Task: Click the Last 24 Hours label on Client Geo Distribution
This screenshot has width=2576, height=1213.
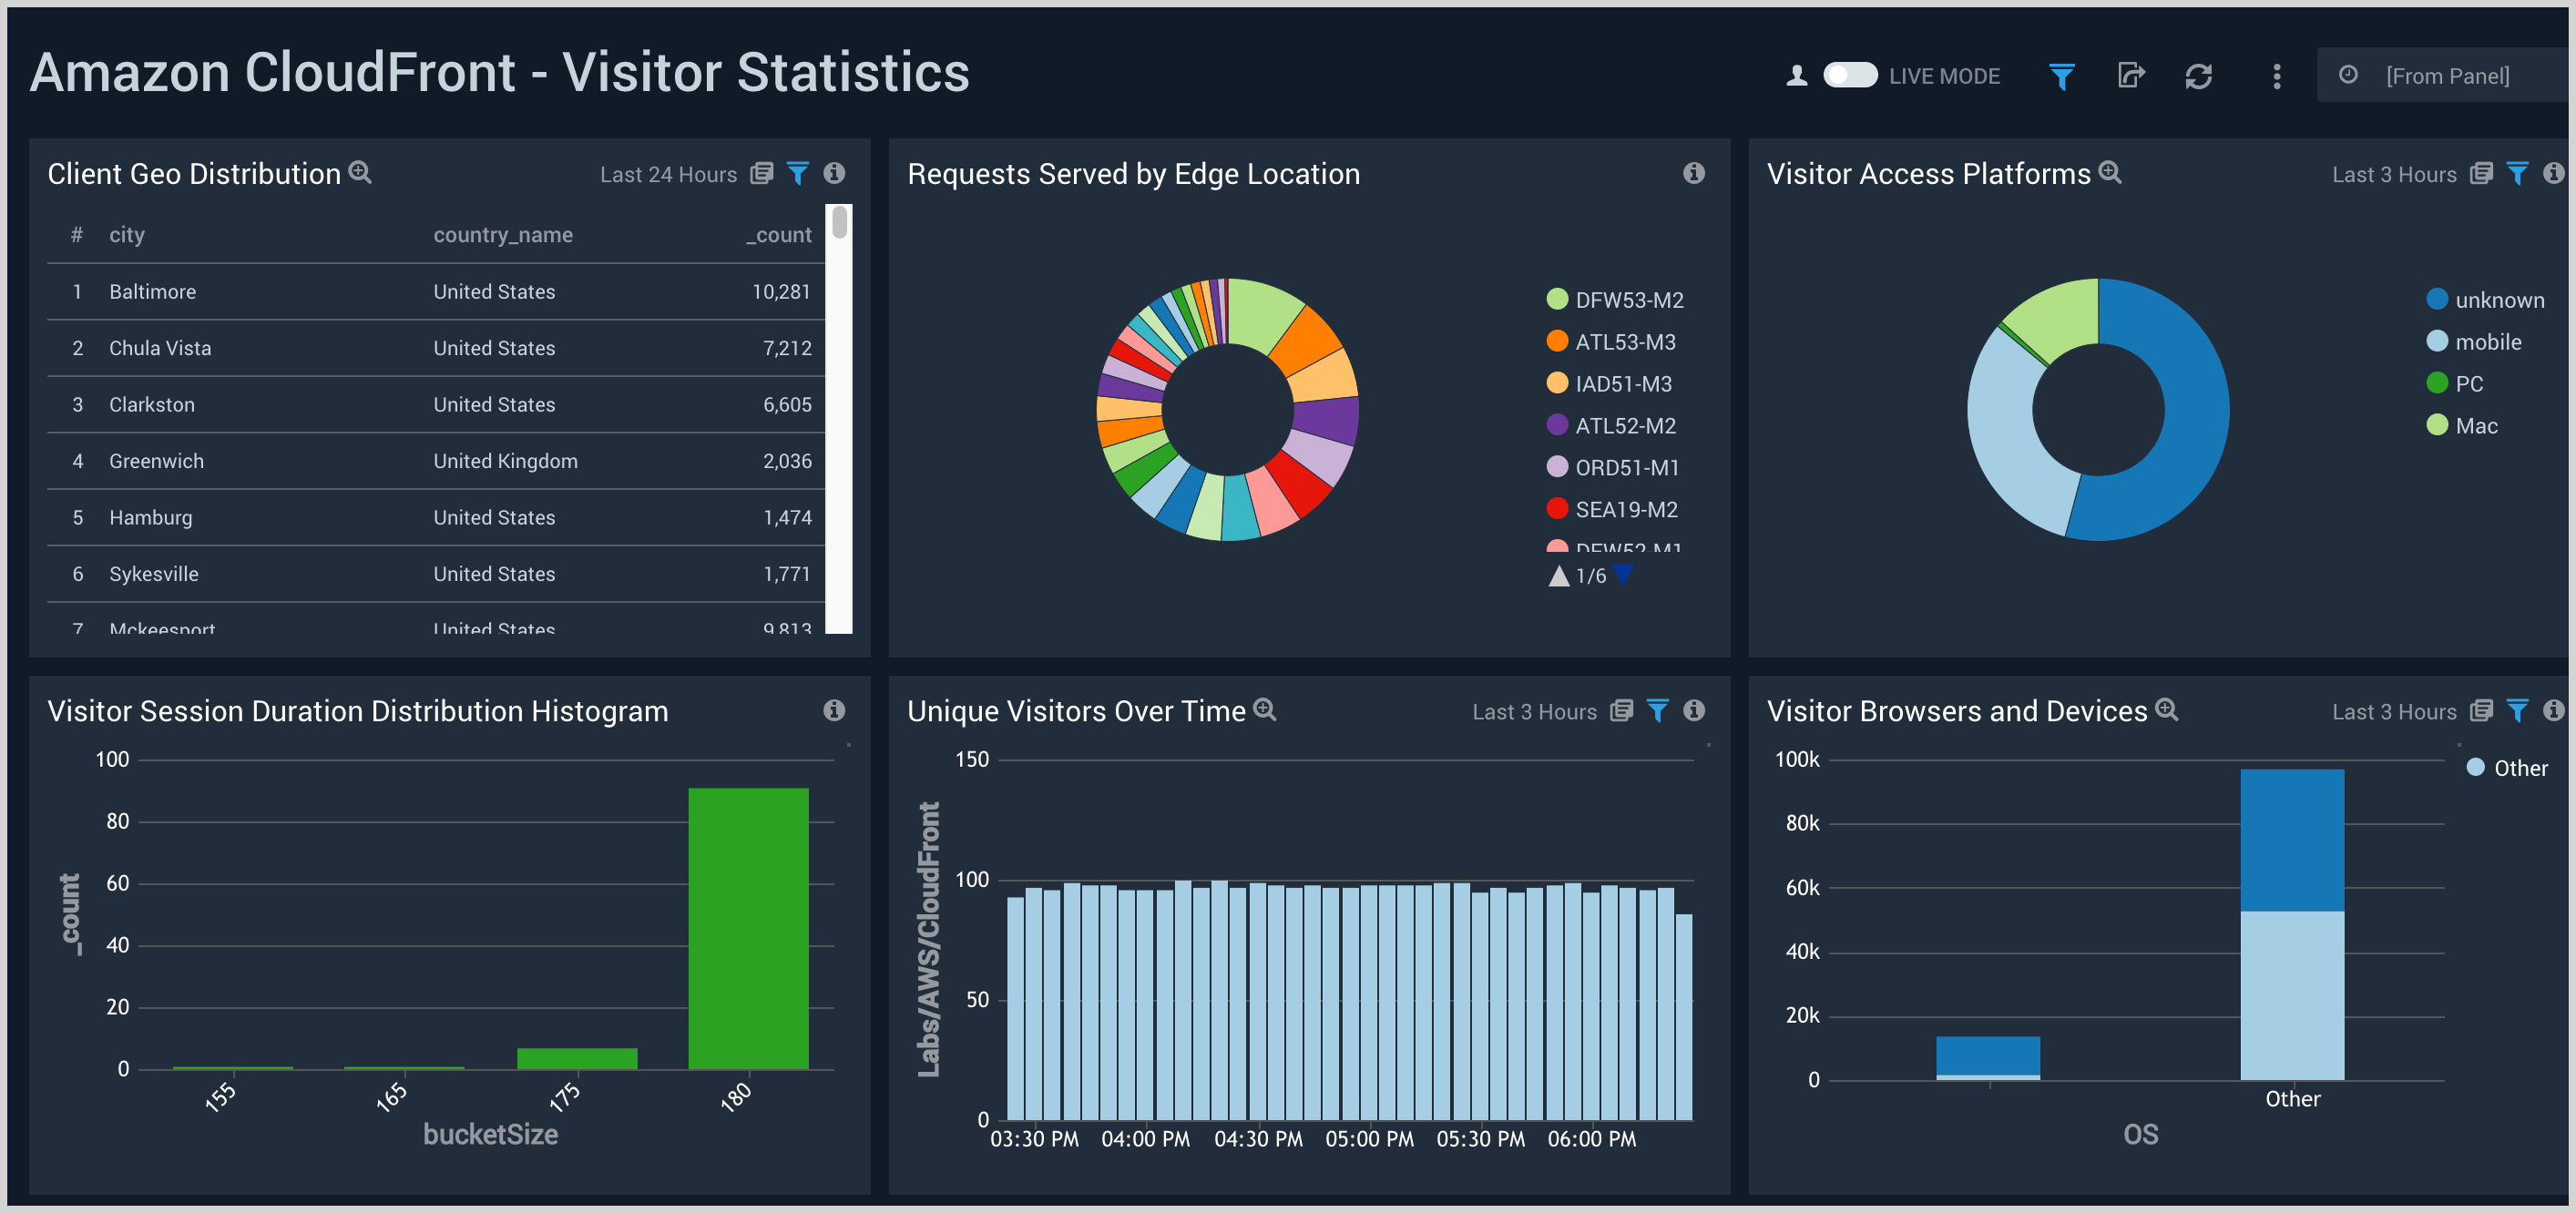Action: click(x=669, y=173)
